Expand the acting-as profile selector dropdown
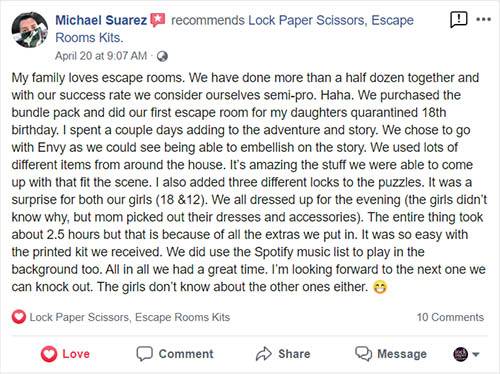500x374 pixels. [x=466, y=354]
